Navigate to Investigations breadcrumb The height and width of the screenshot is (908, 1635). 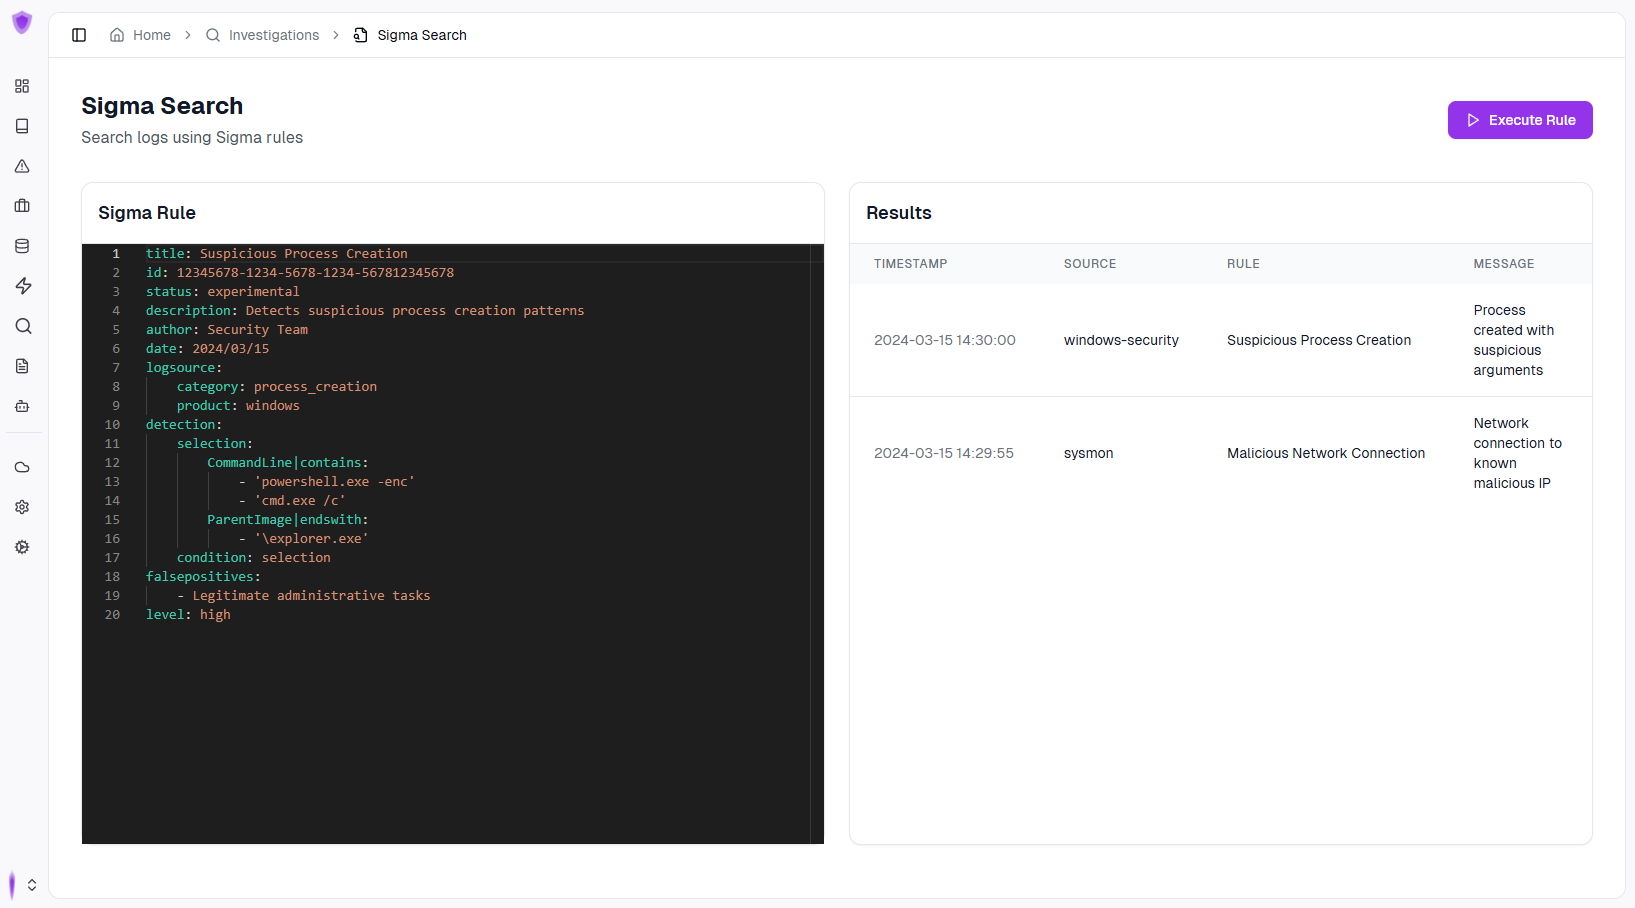263,35
